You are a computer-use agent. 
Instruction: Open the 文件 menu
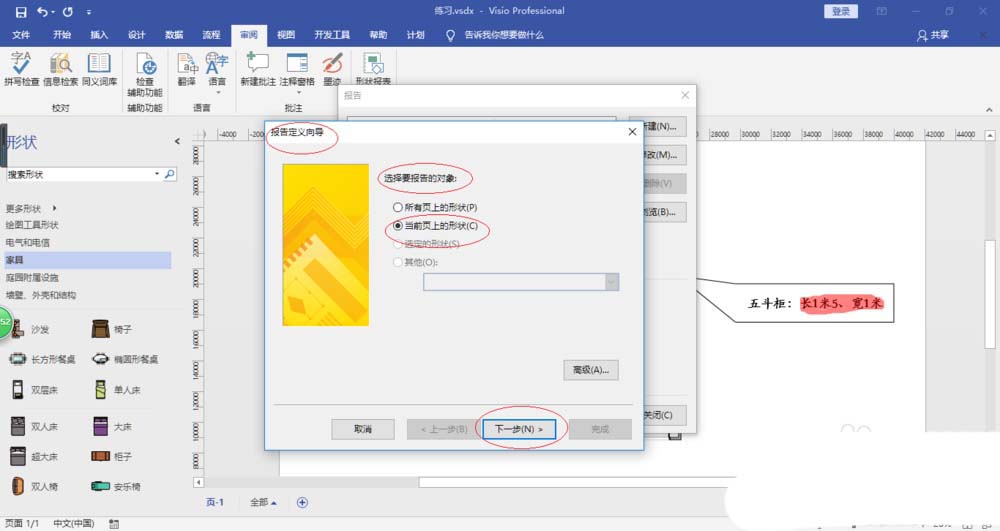pyautogui.click(x=21, y=35)
